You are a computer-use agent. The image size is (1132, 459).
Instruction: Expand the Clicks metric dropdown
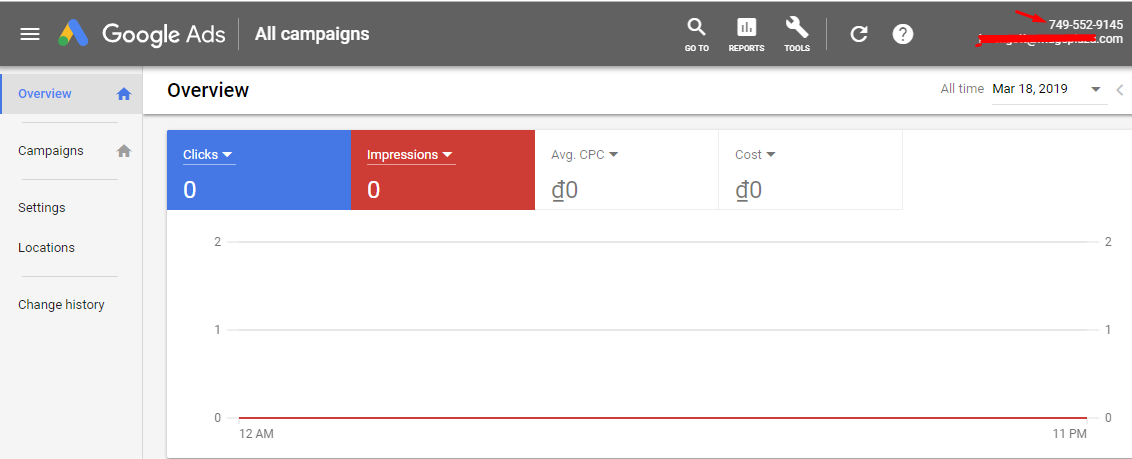pos(227,155)
